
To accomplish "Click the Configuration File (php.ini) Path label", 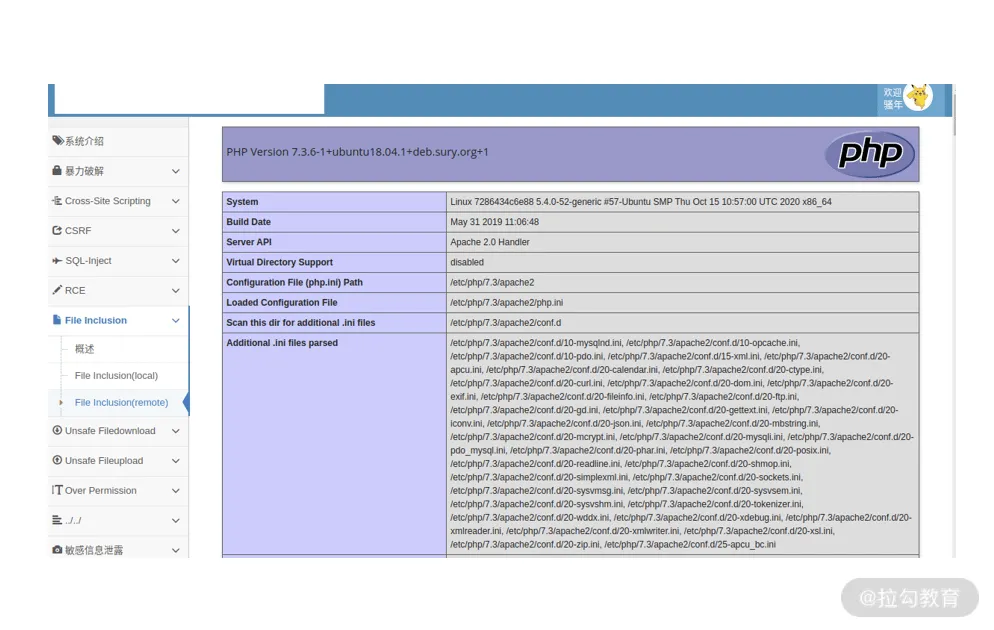I will 295,283.
